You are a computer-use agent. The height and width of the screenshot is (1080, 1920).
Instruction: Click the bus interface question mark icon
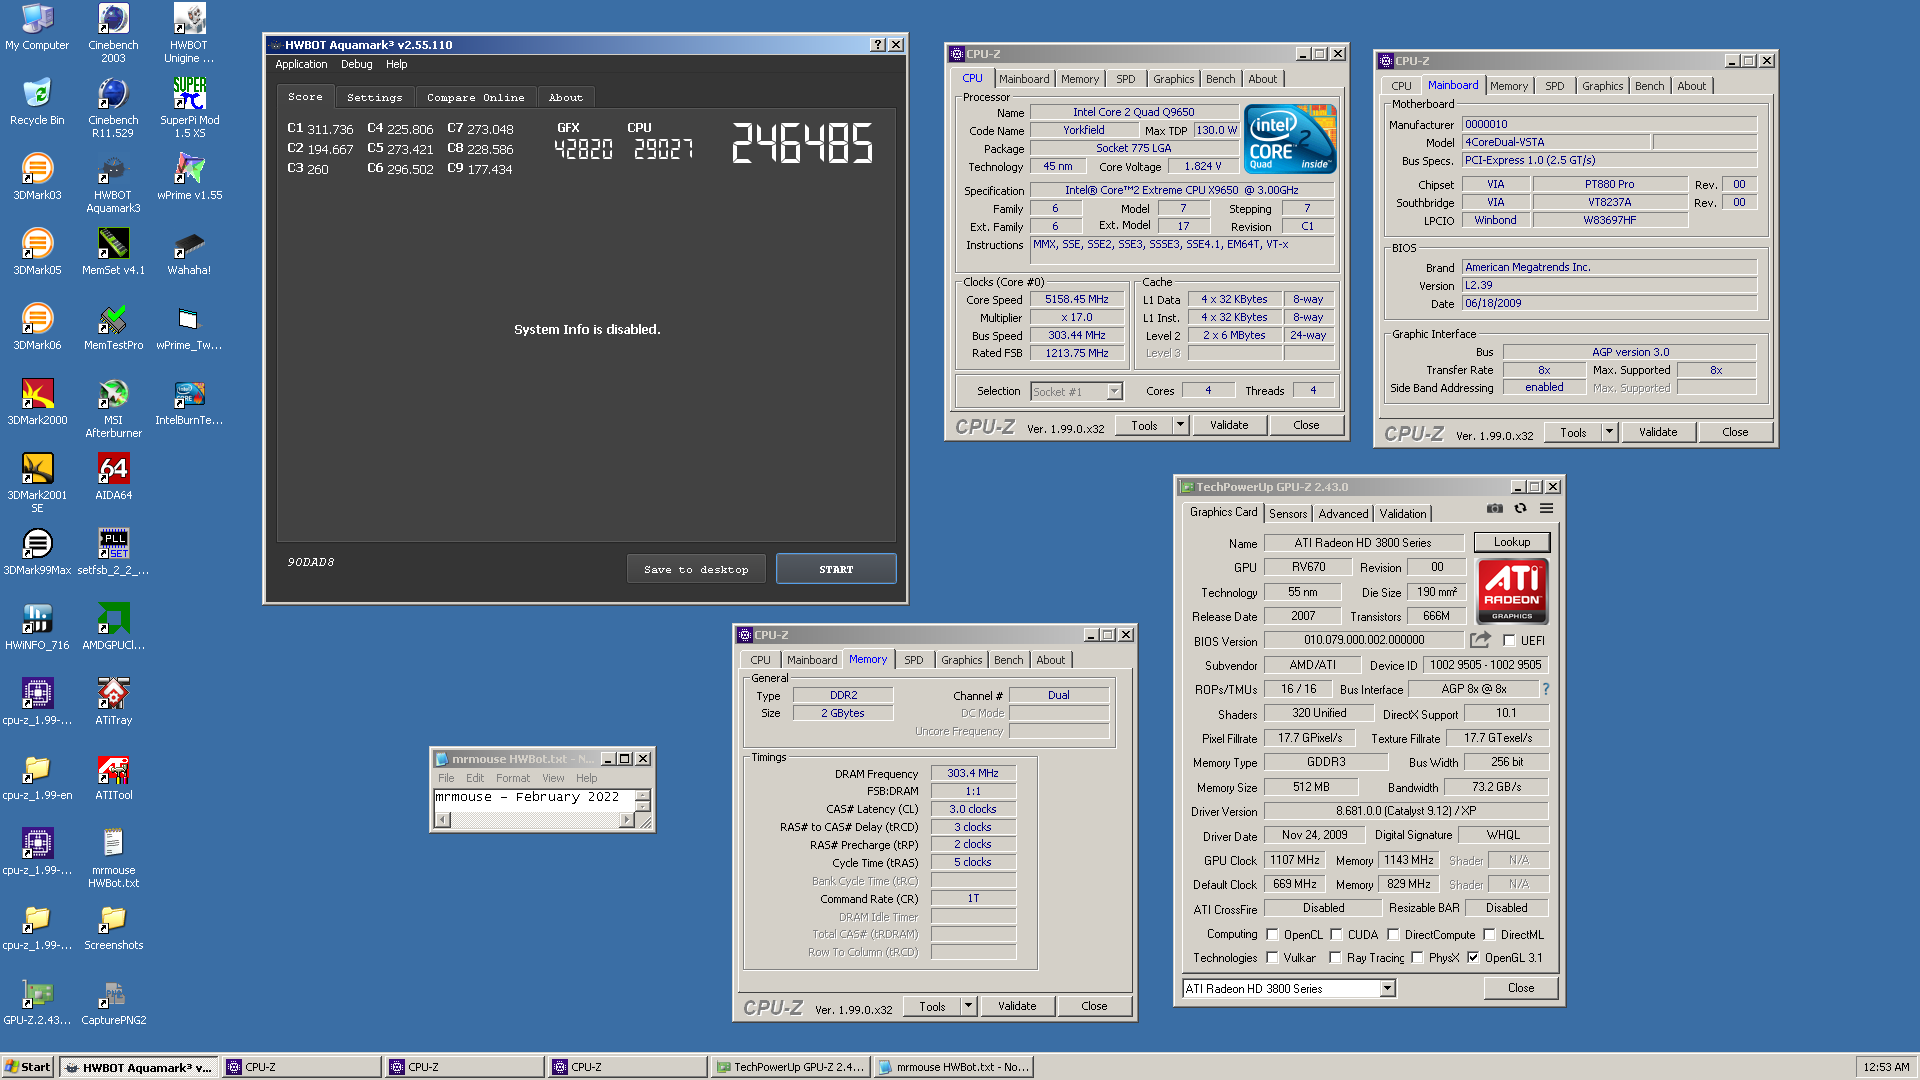pos(1546,689)
